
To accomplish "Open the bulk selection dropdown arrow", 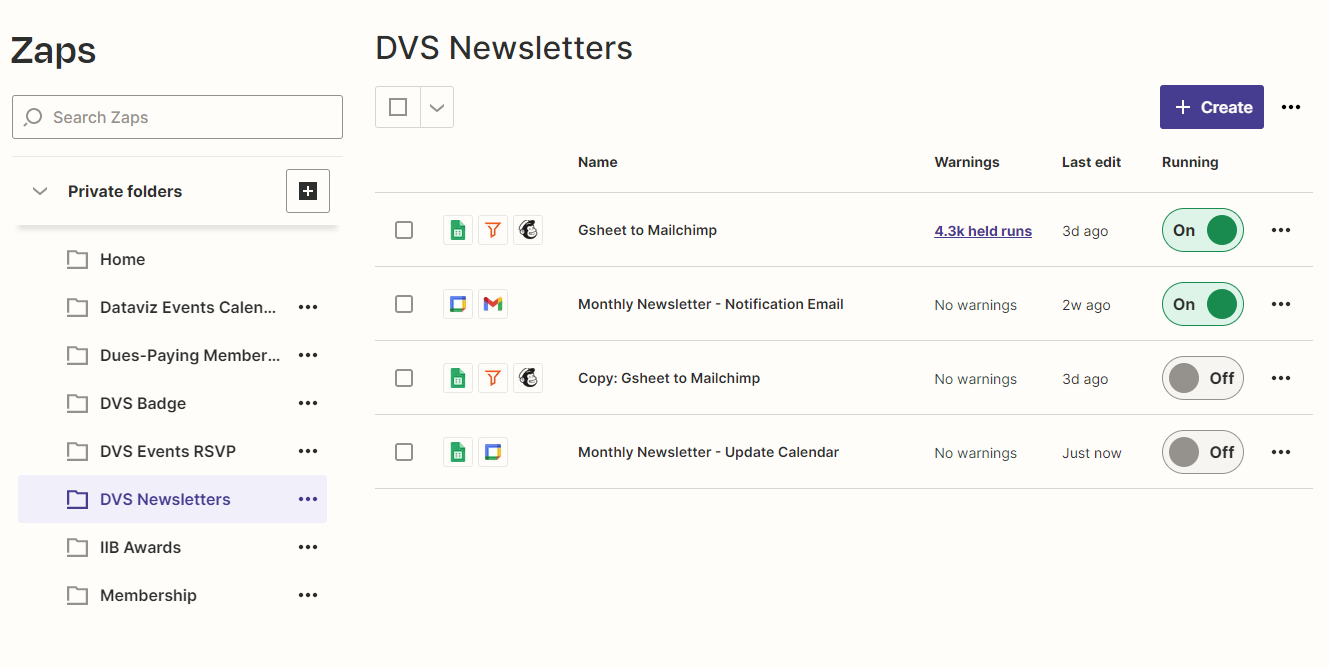I will coord(437,107).
